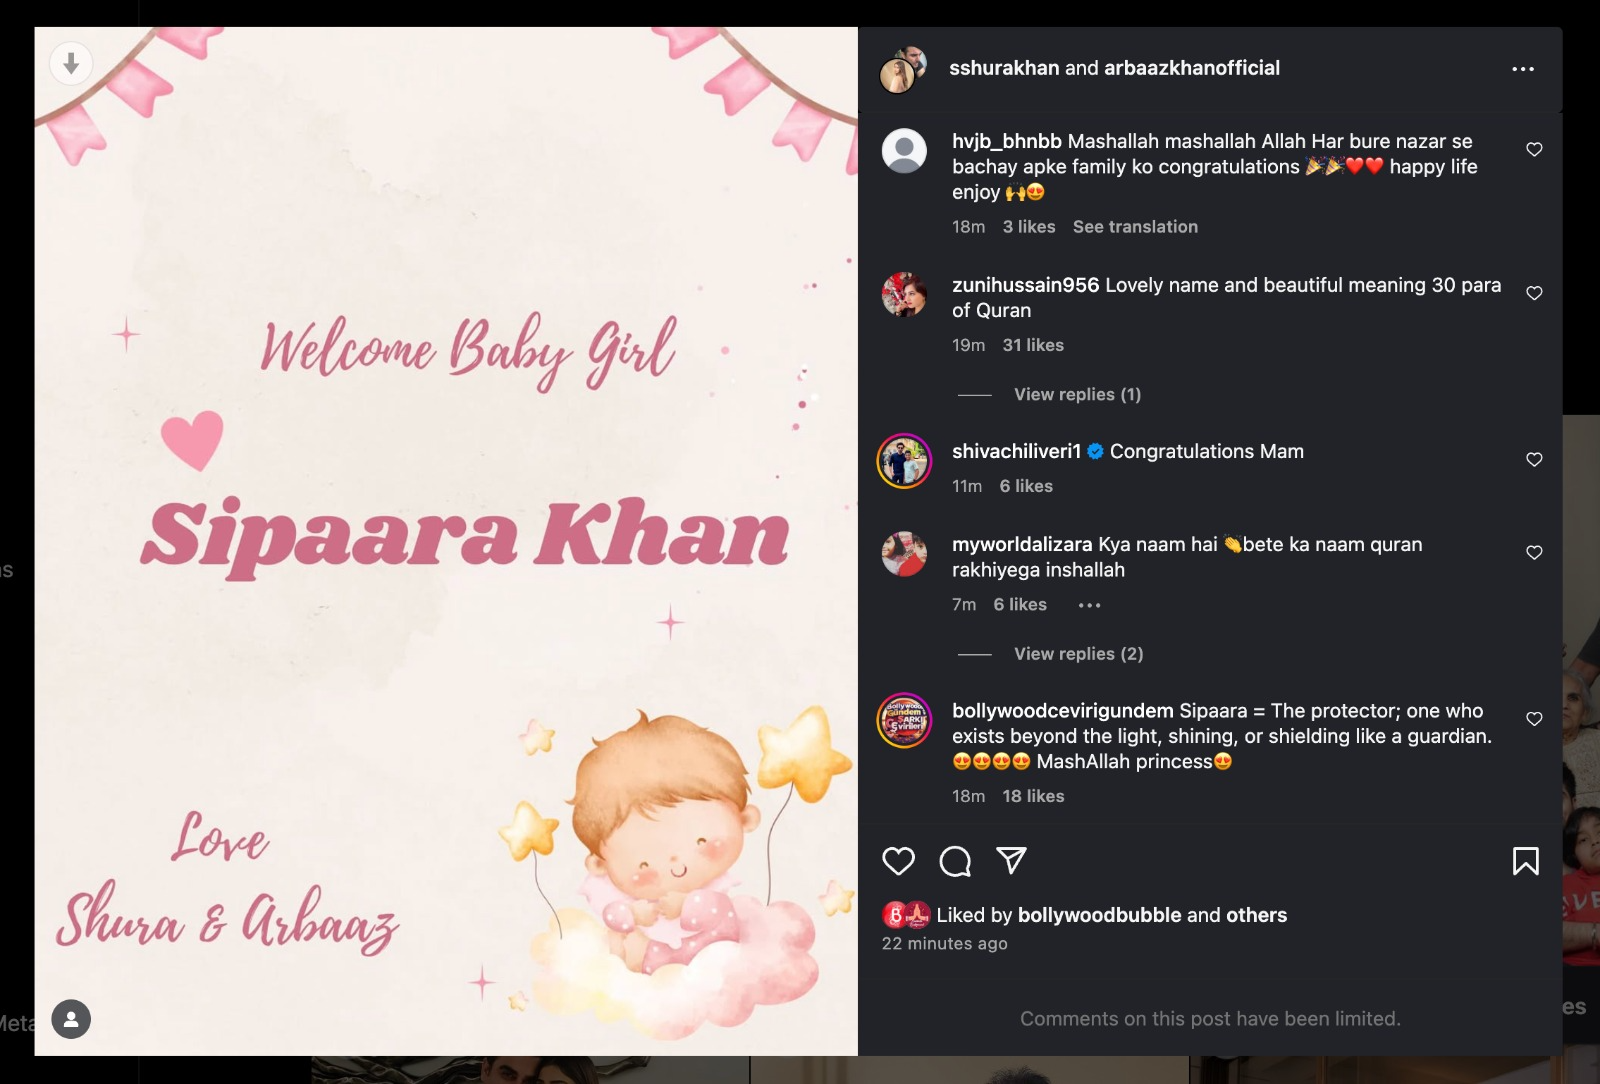Viewport: 1600px width, 1084px height.
Task: Open comment options for the myworldalizara comment
Action: [1089, 605]
